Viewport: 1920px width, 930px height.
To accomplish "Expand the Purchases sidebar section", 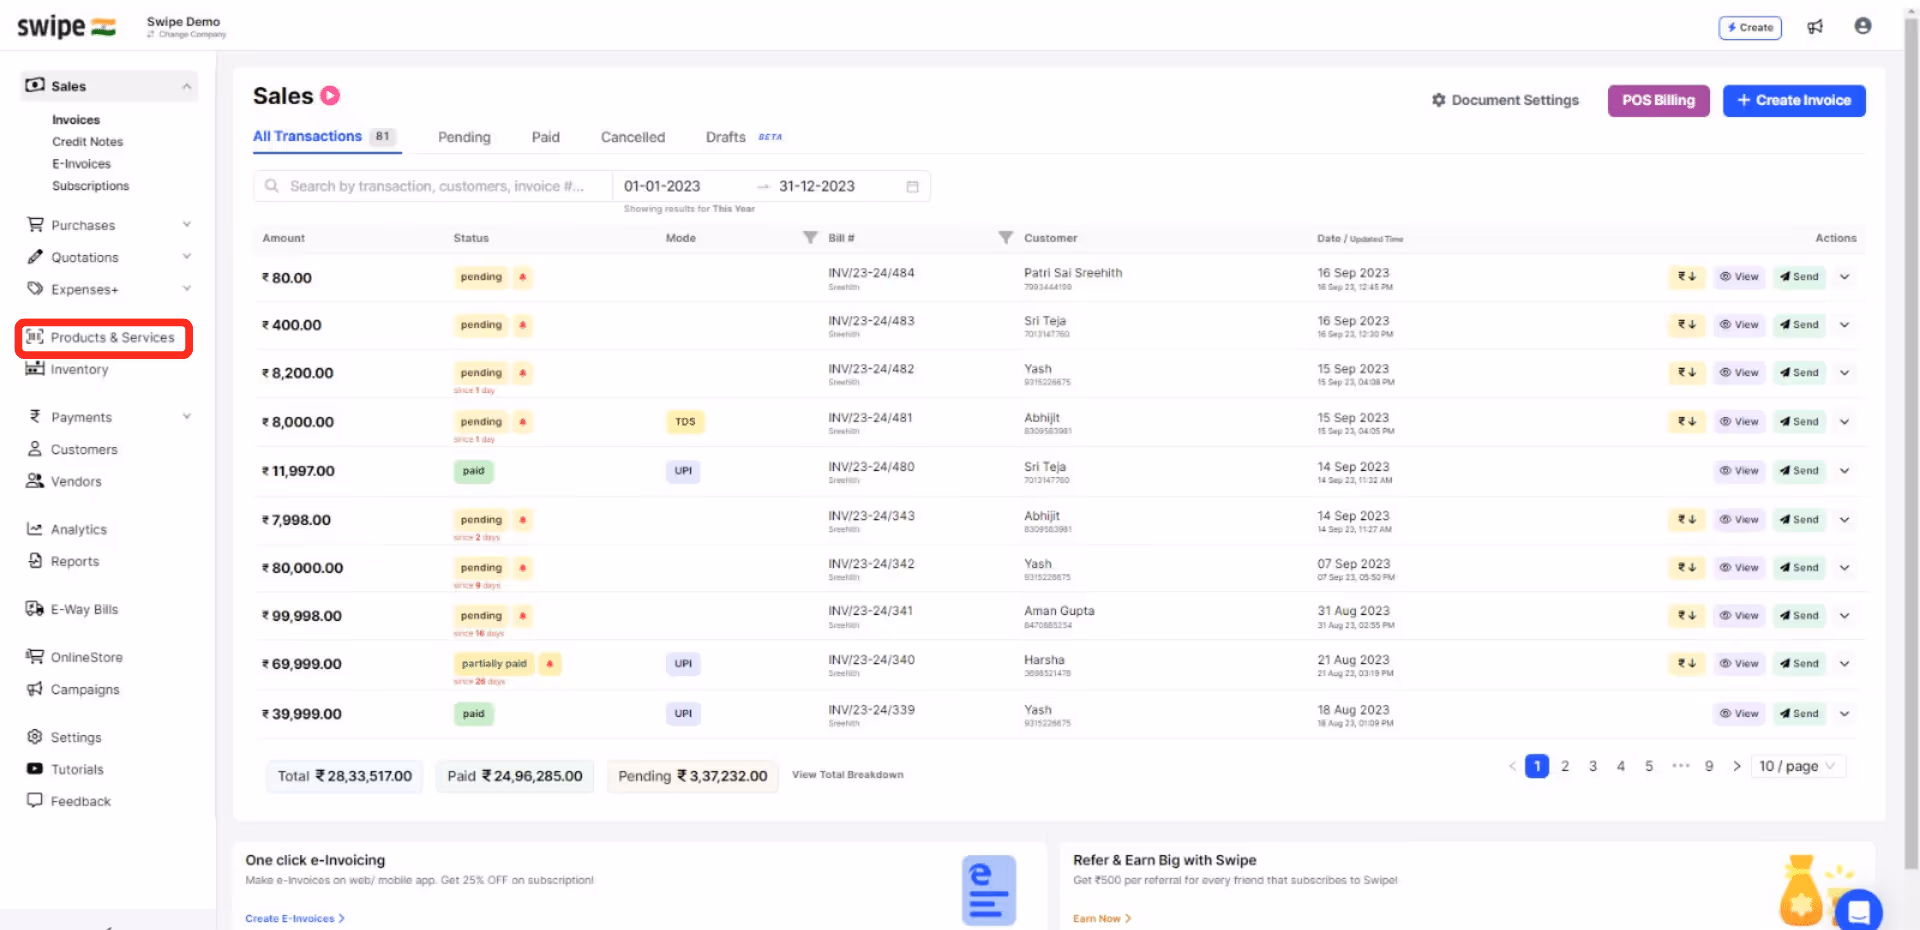I will tap(186, 225).
